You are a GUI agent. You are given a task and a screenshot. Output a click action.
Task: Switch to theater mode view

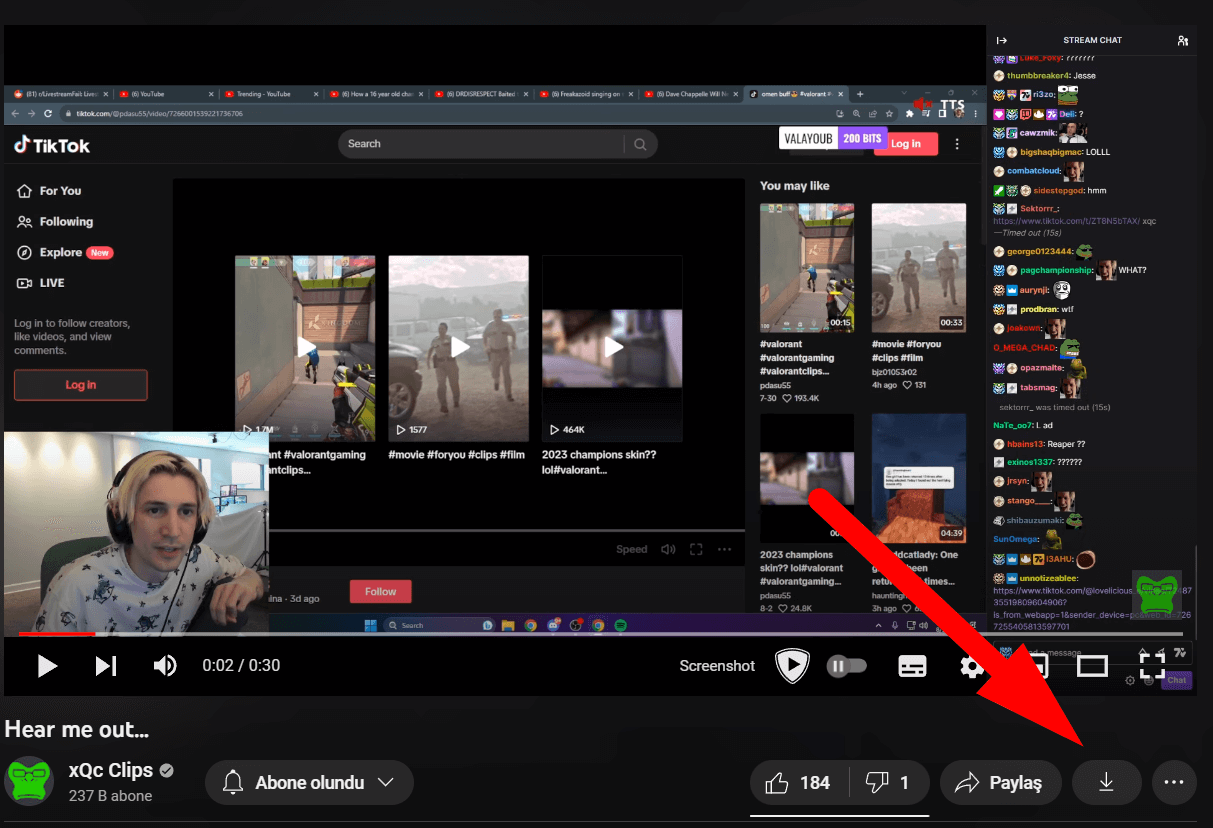tap(1092, 666)
